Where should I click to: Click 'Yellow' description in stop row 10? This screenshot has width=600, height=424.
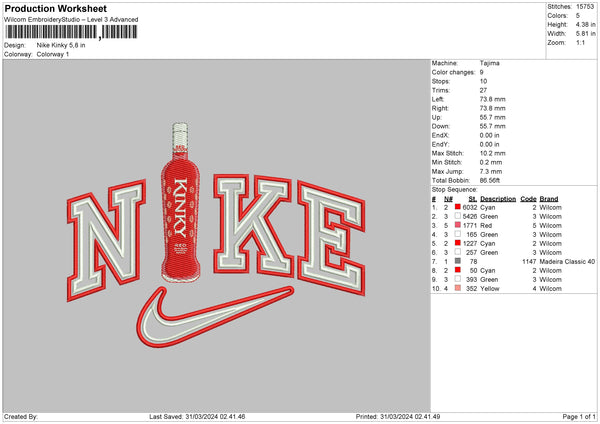tap(489, 289)
